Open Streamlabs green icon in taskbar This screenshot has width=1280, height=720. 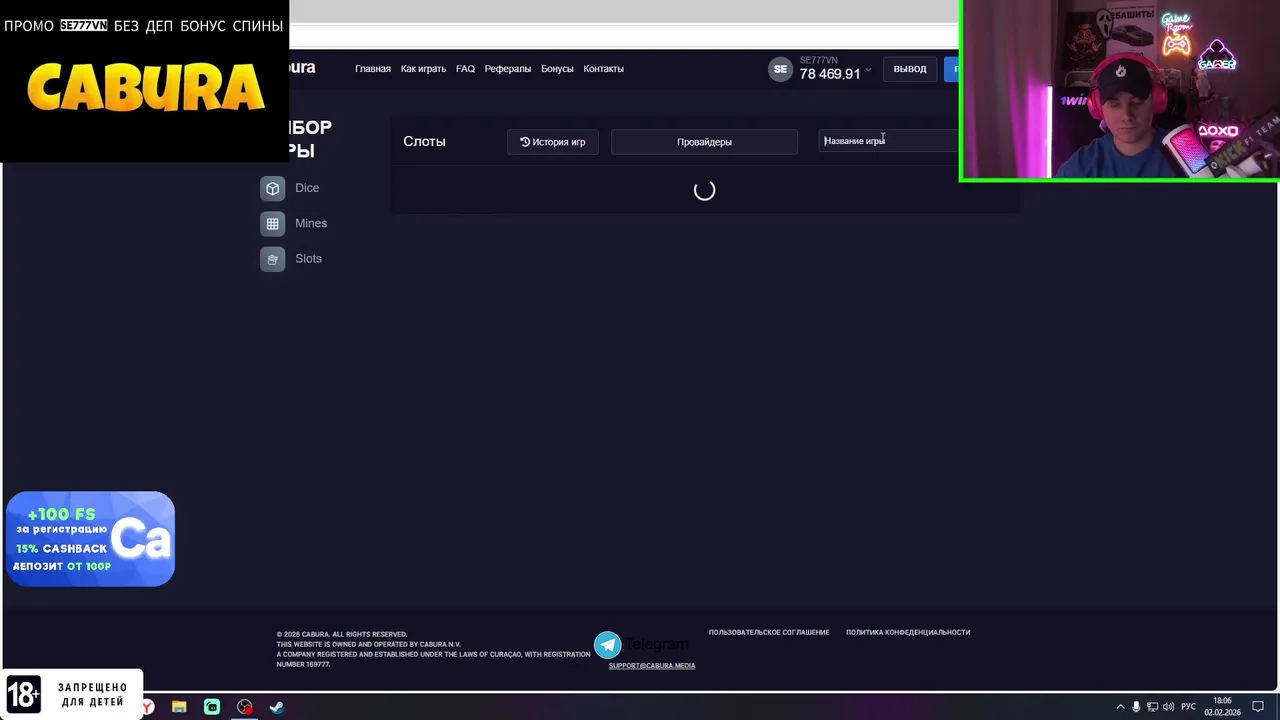212,707
